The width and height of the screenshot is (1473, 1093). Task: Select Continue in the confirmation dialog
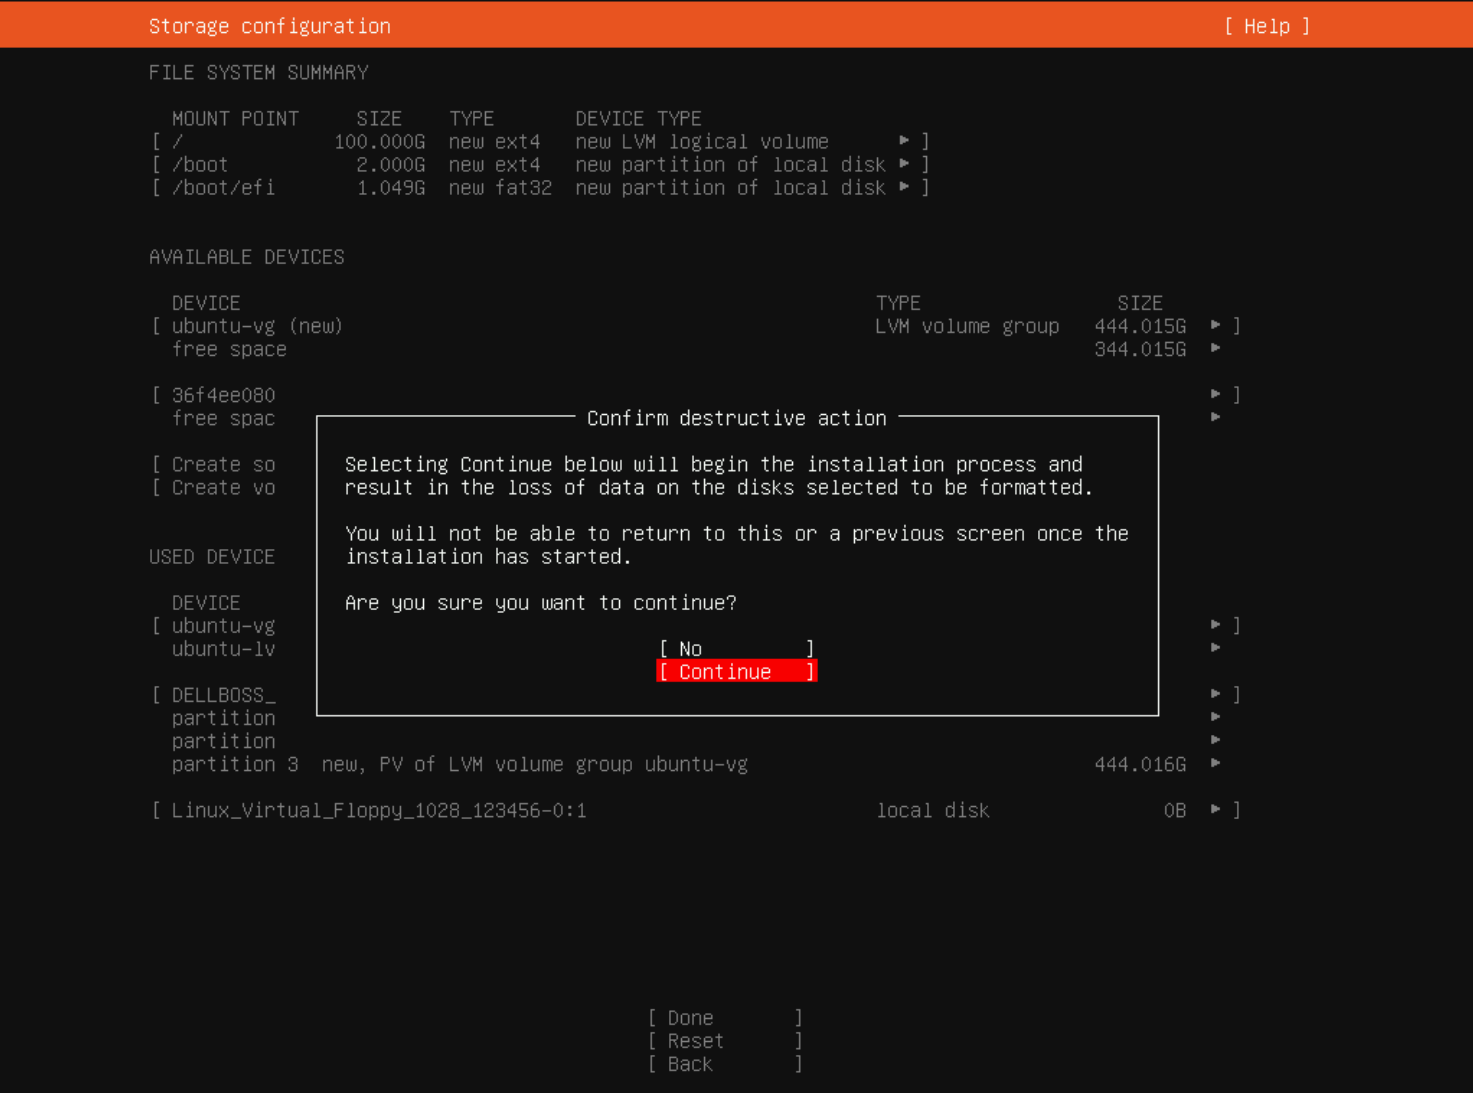point(736,671)
